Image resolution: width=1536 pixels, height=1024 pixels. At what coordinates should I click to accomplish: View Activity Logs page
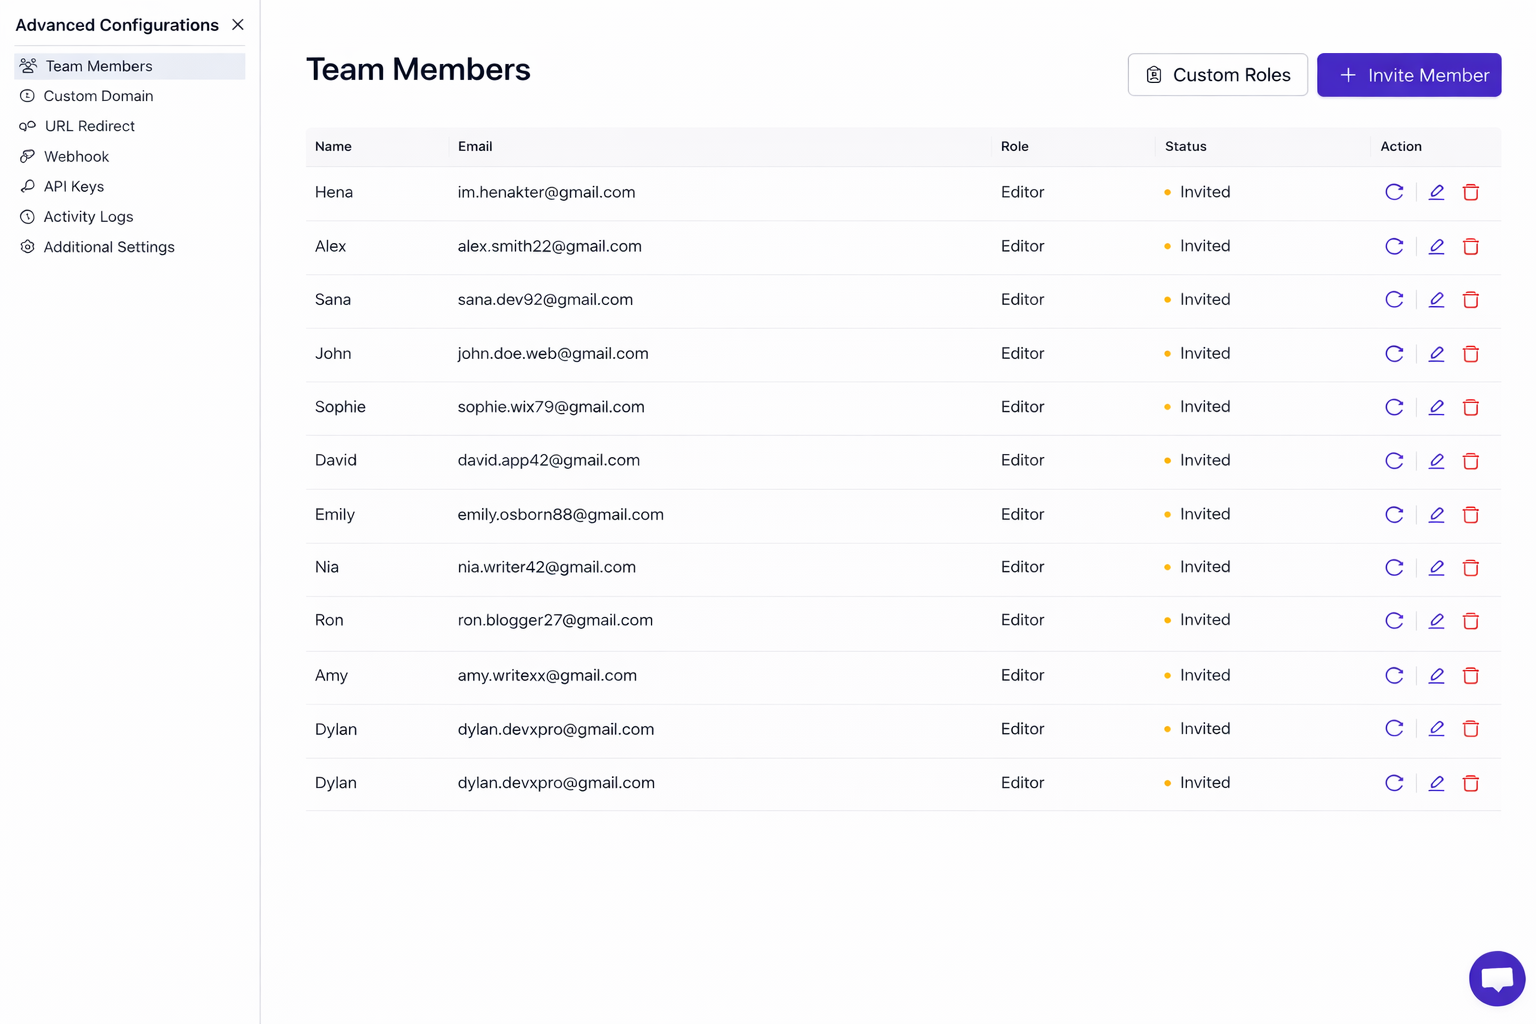coord(88,217)
